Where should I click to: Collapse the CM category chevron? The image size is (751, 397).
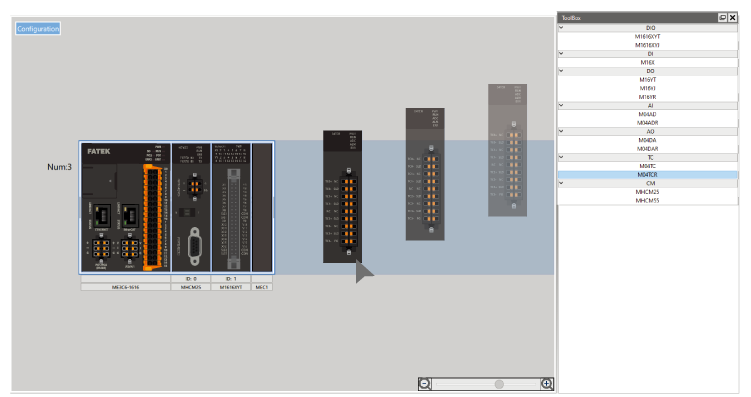pos(561,183)
